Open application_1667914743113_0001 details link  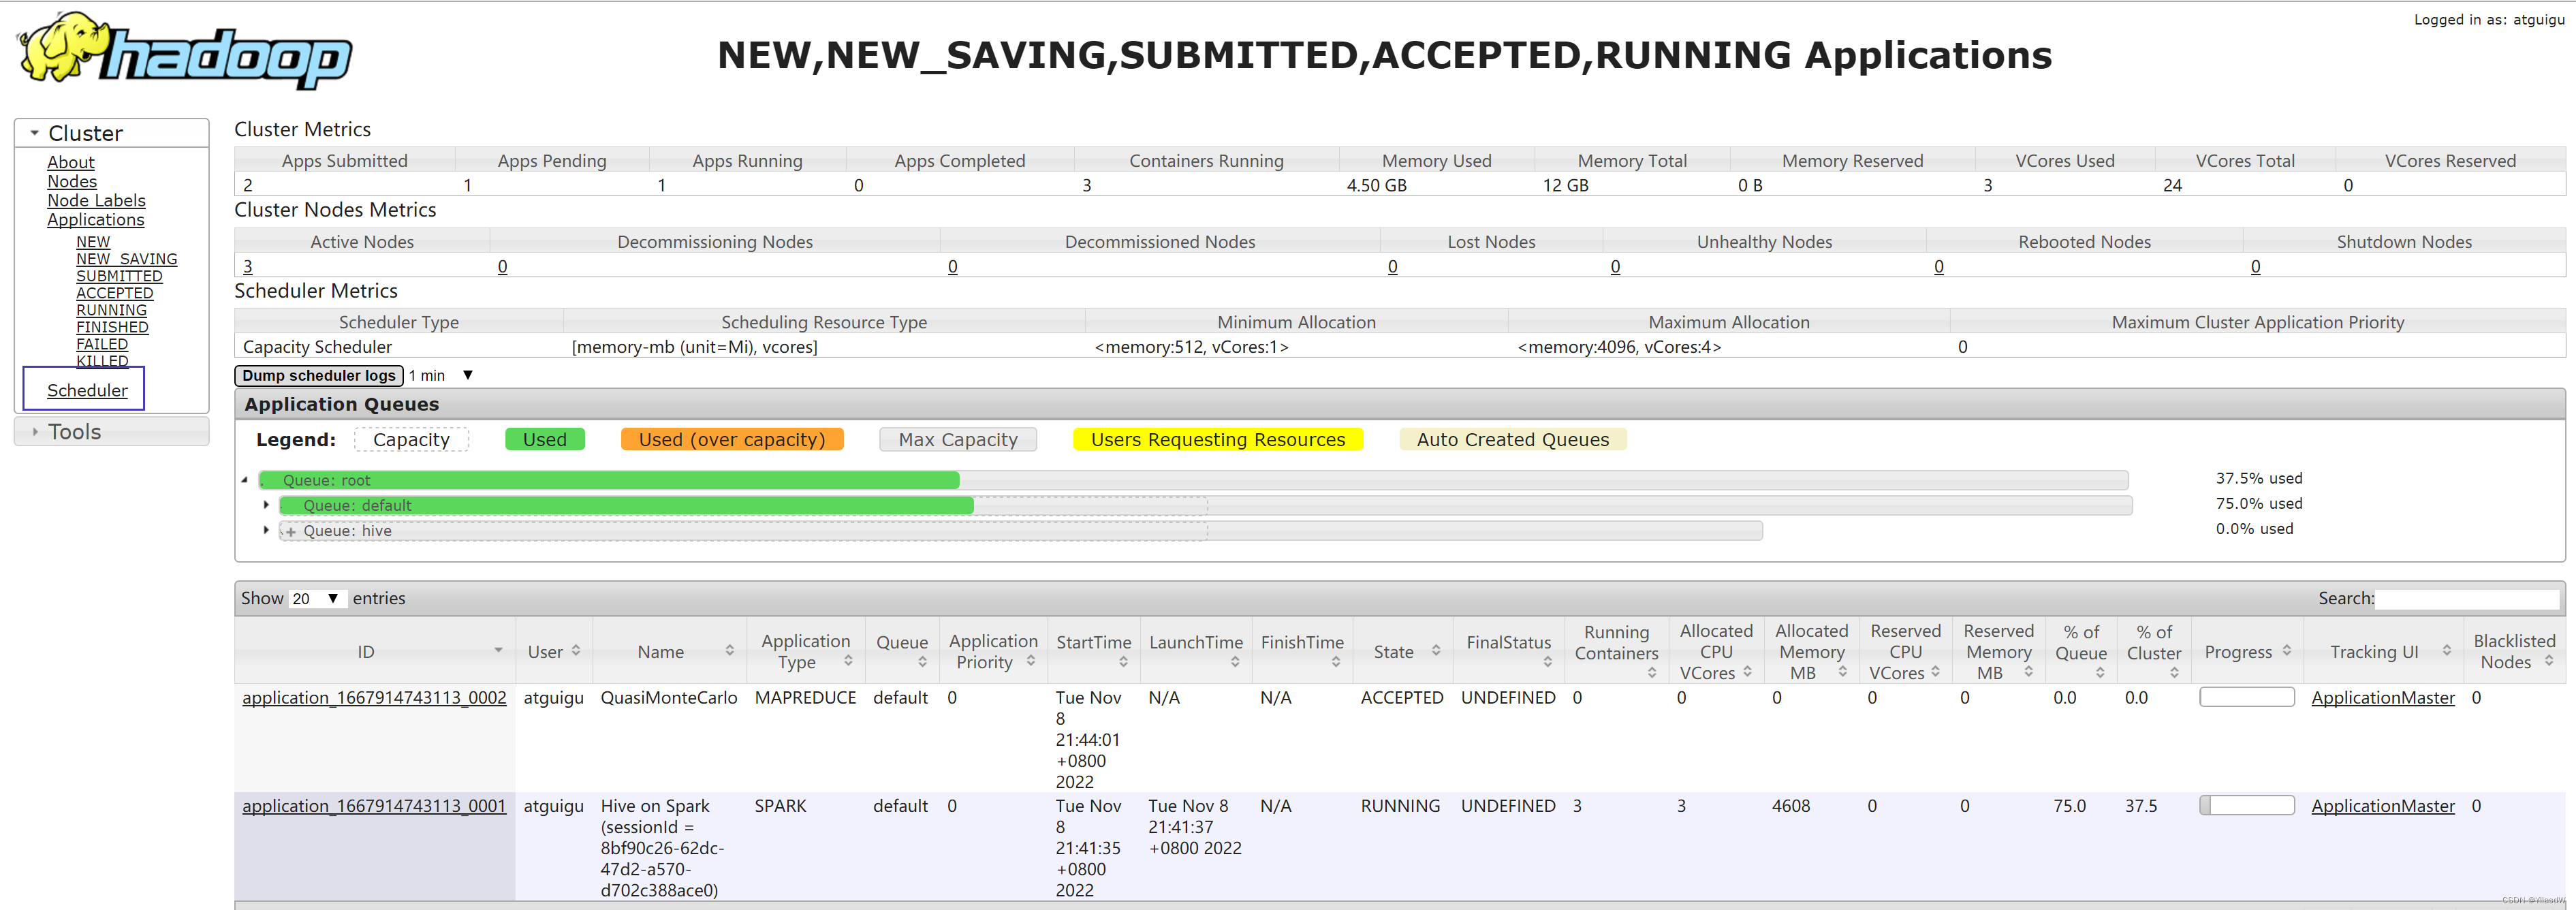[x=374, y=806]
